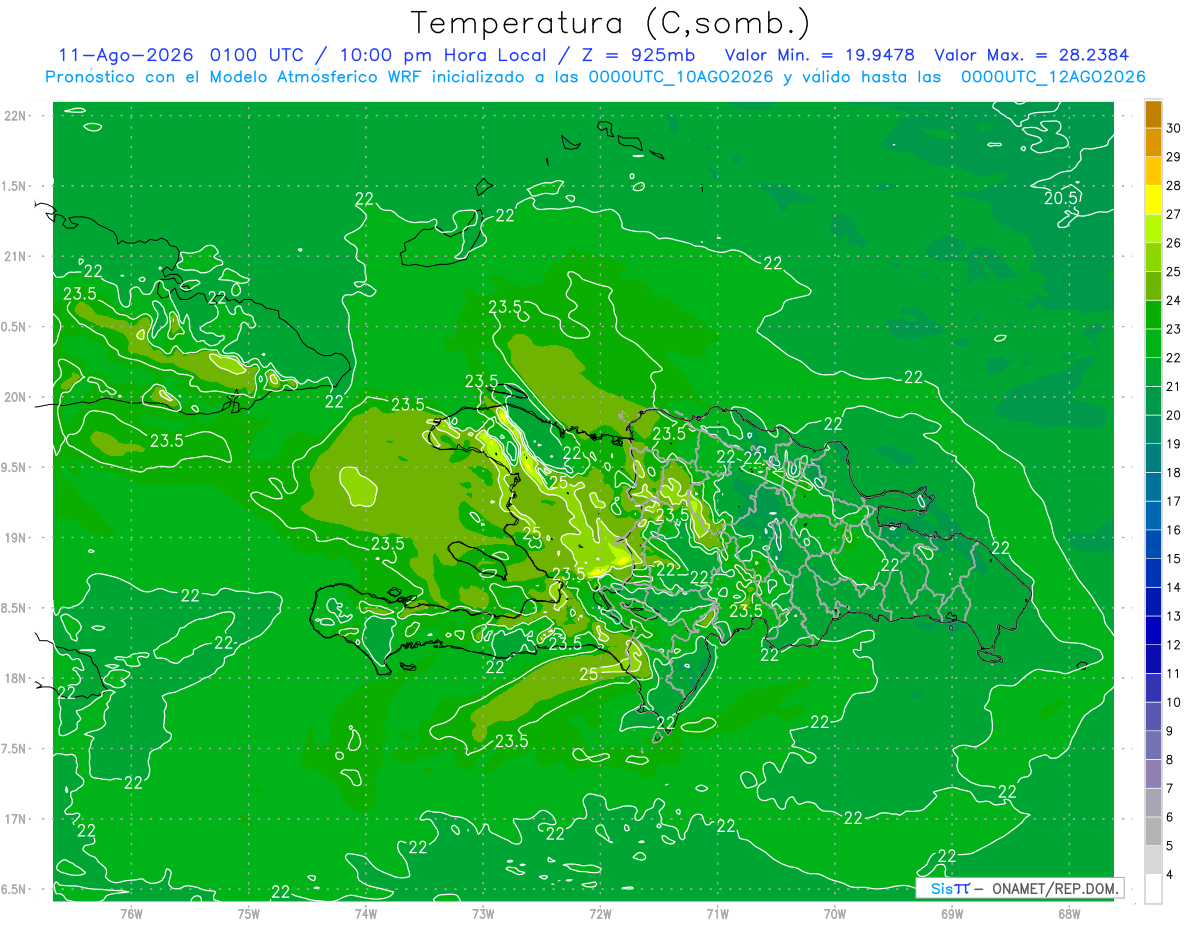Image resolution: width=1200 pixels, height=927 pixels.
Task: Click the valid-until time "0000UTC_12AGO2026"
Action: [1053, 77]
